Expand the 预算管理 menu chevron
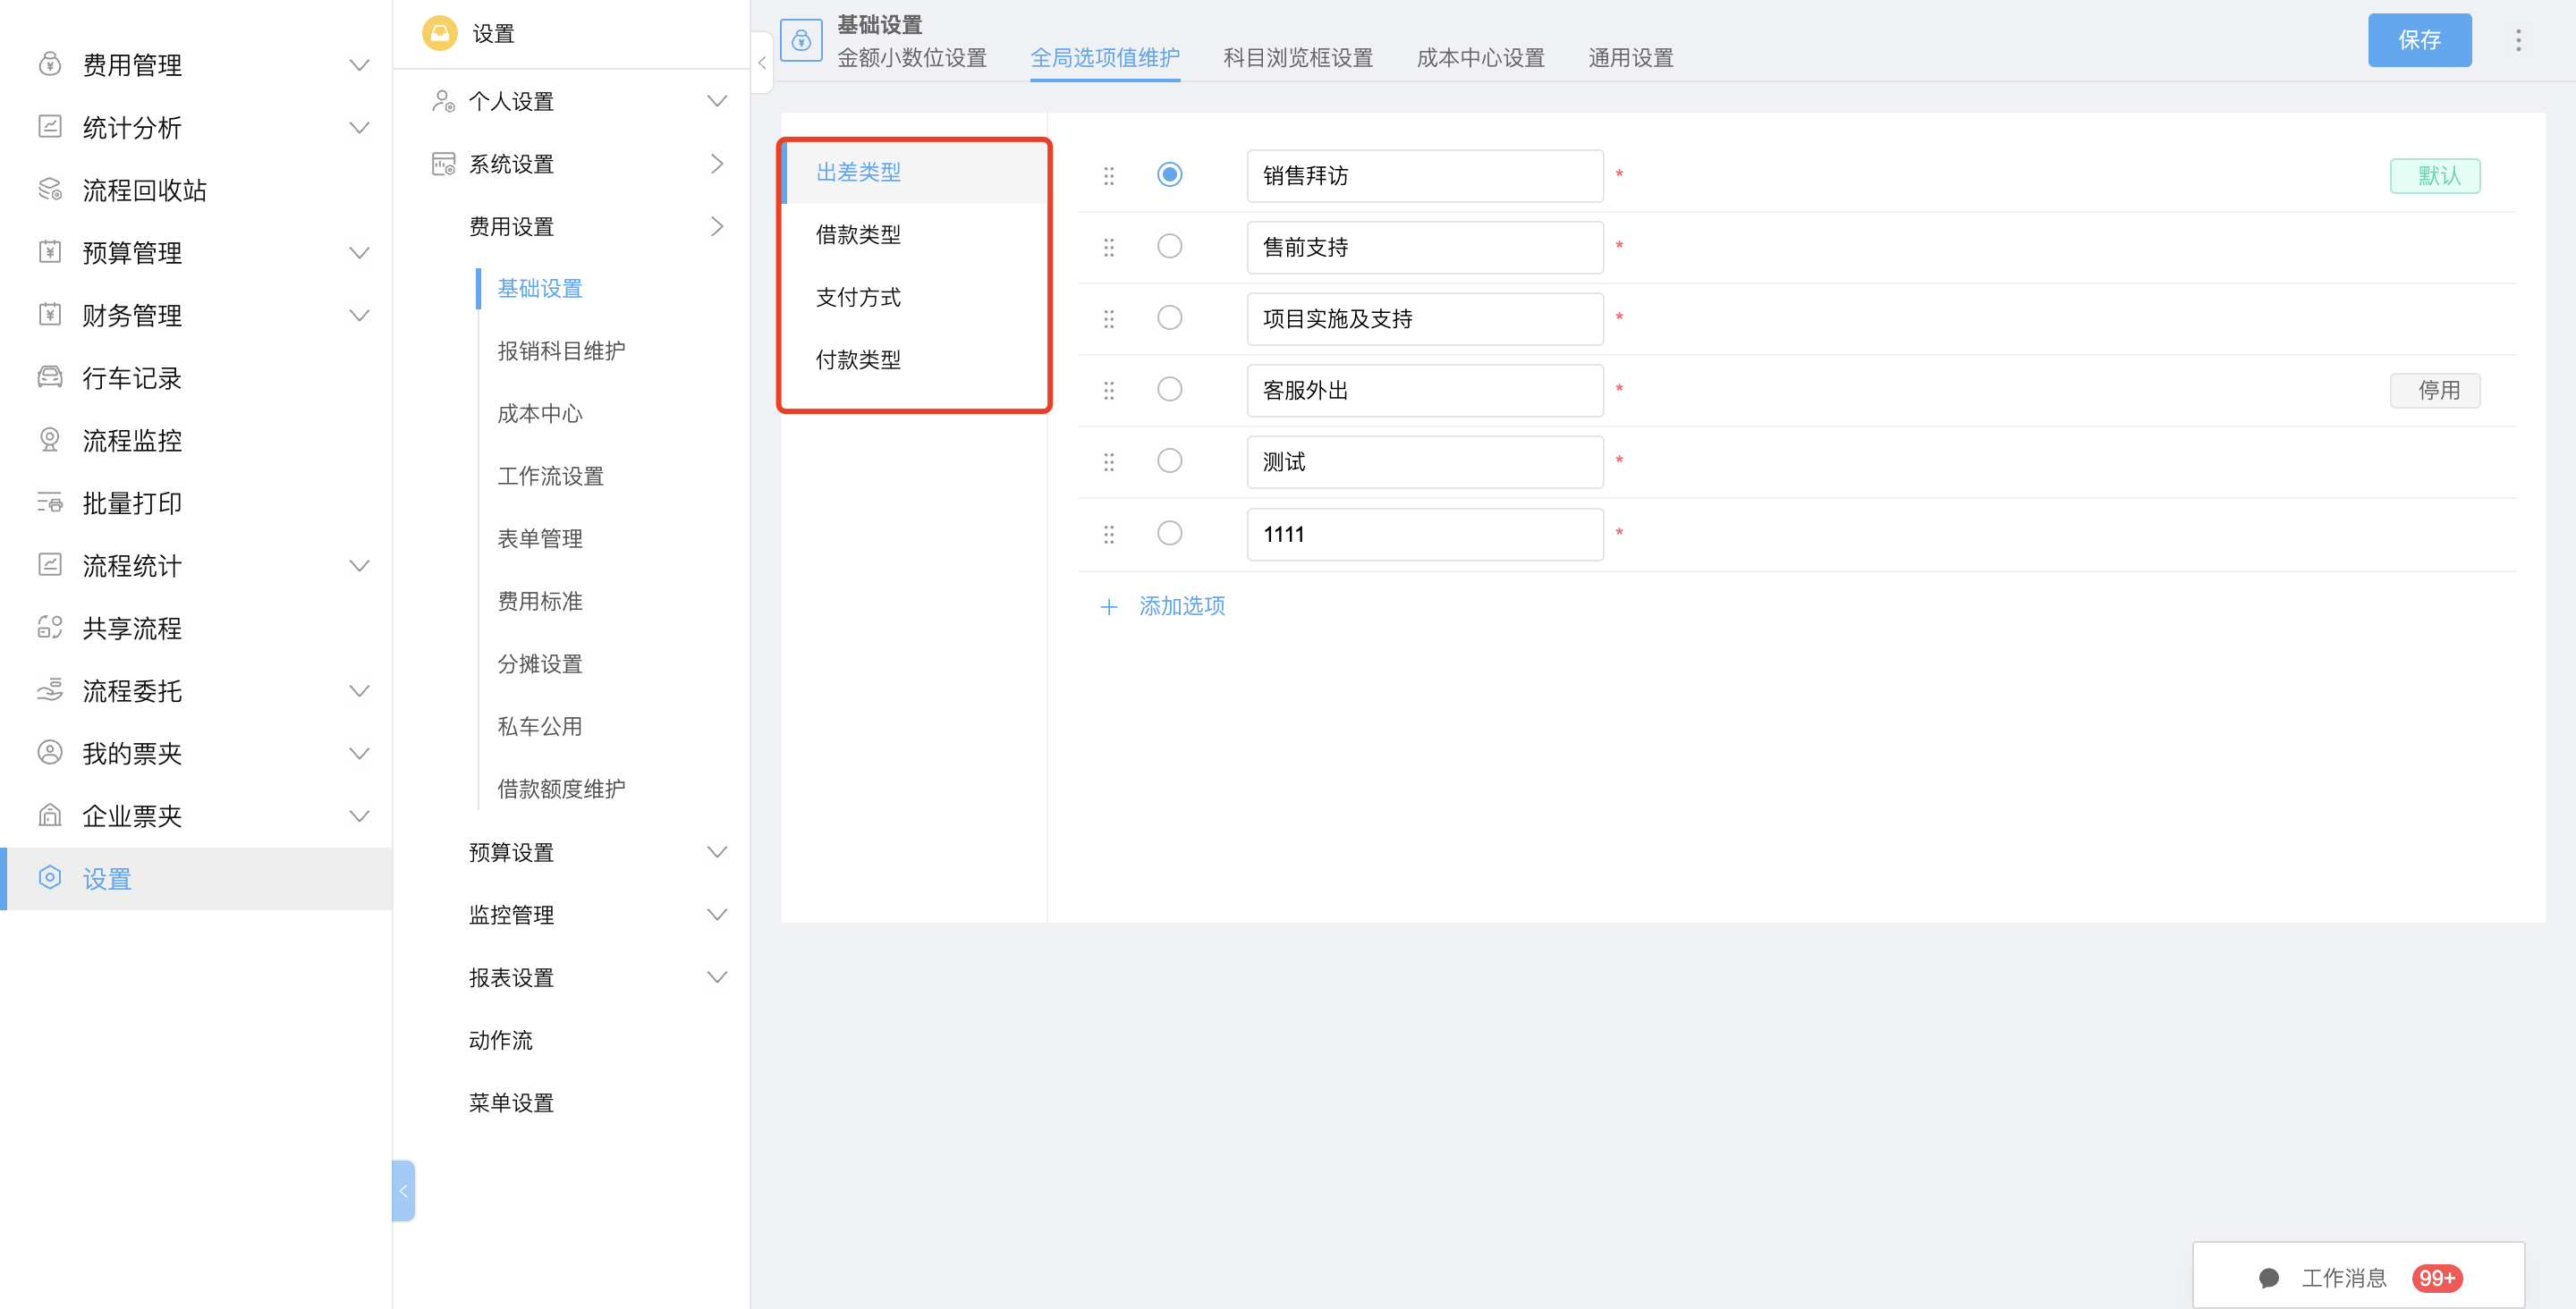The width and height of the screenshot is (2576, 1309). coord(359,252)
